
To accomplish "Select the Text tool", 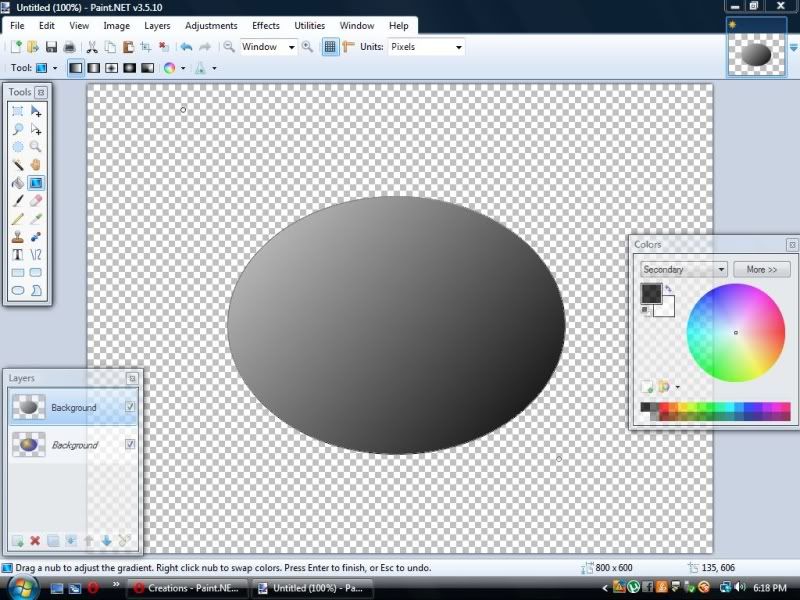I will (x=18, y=254).
